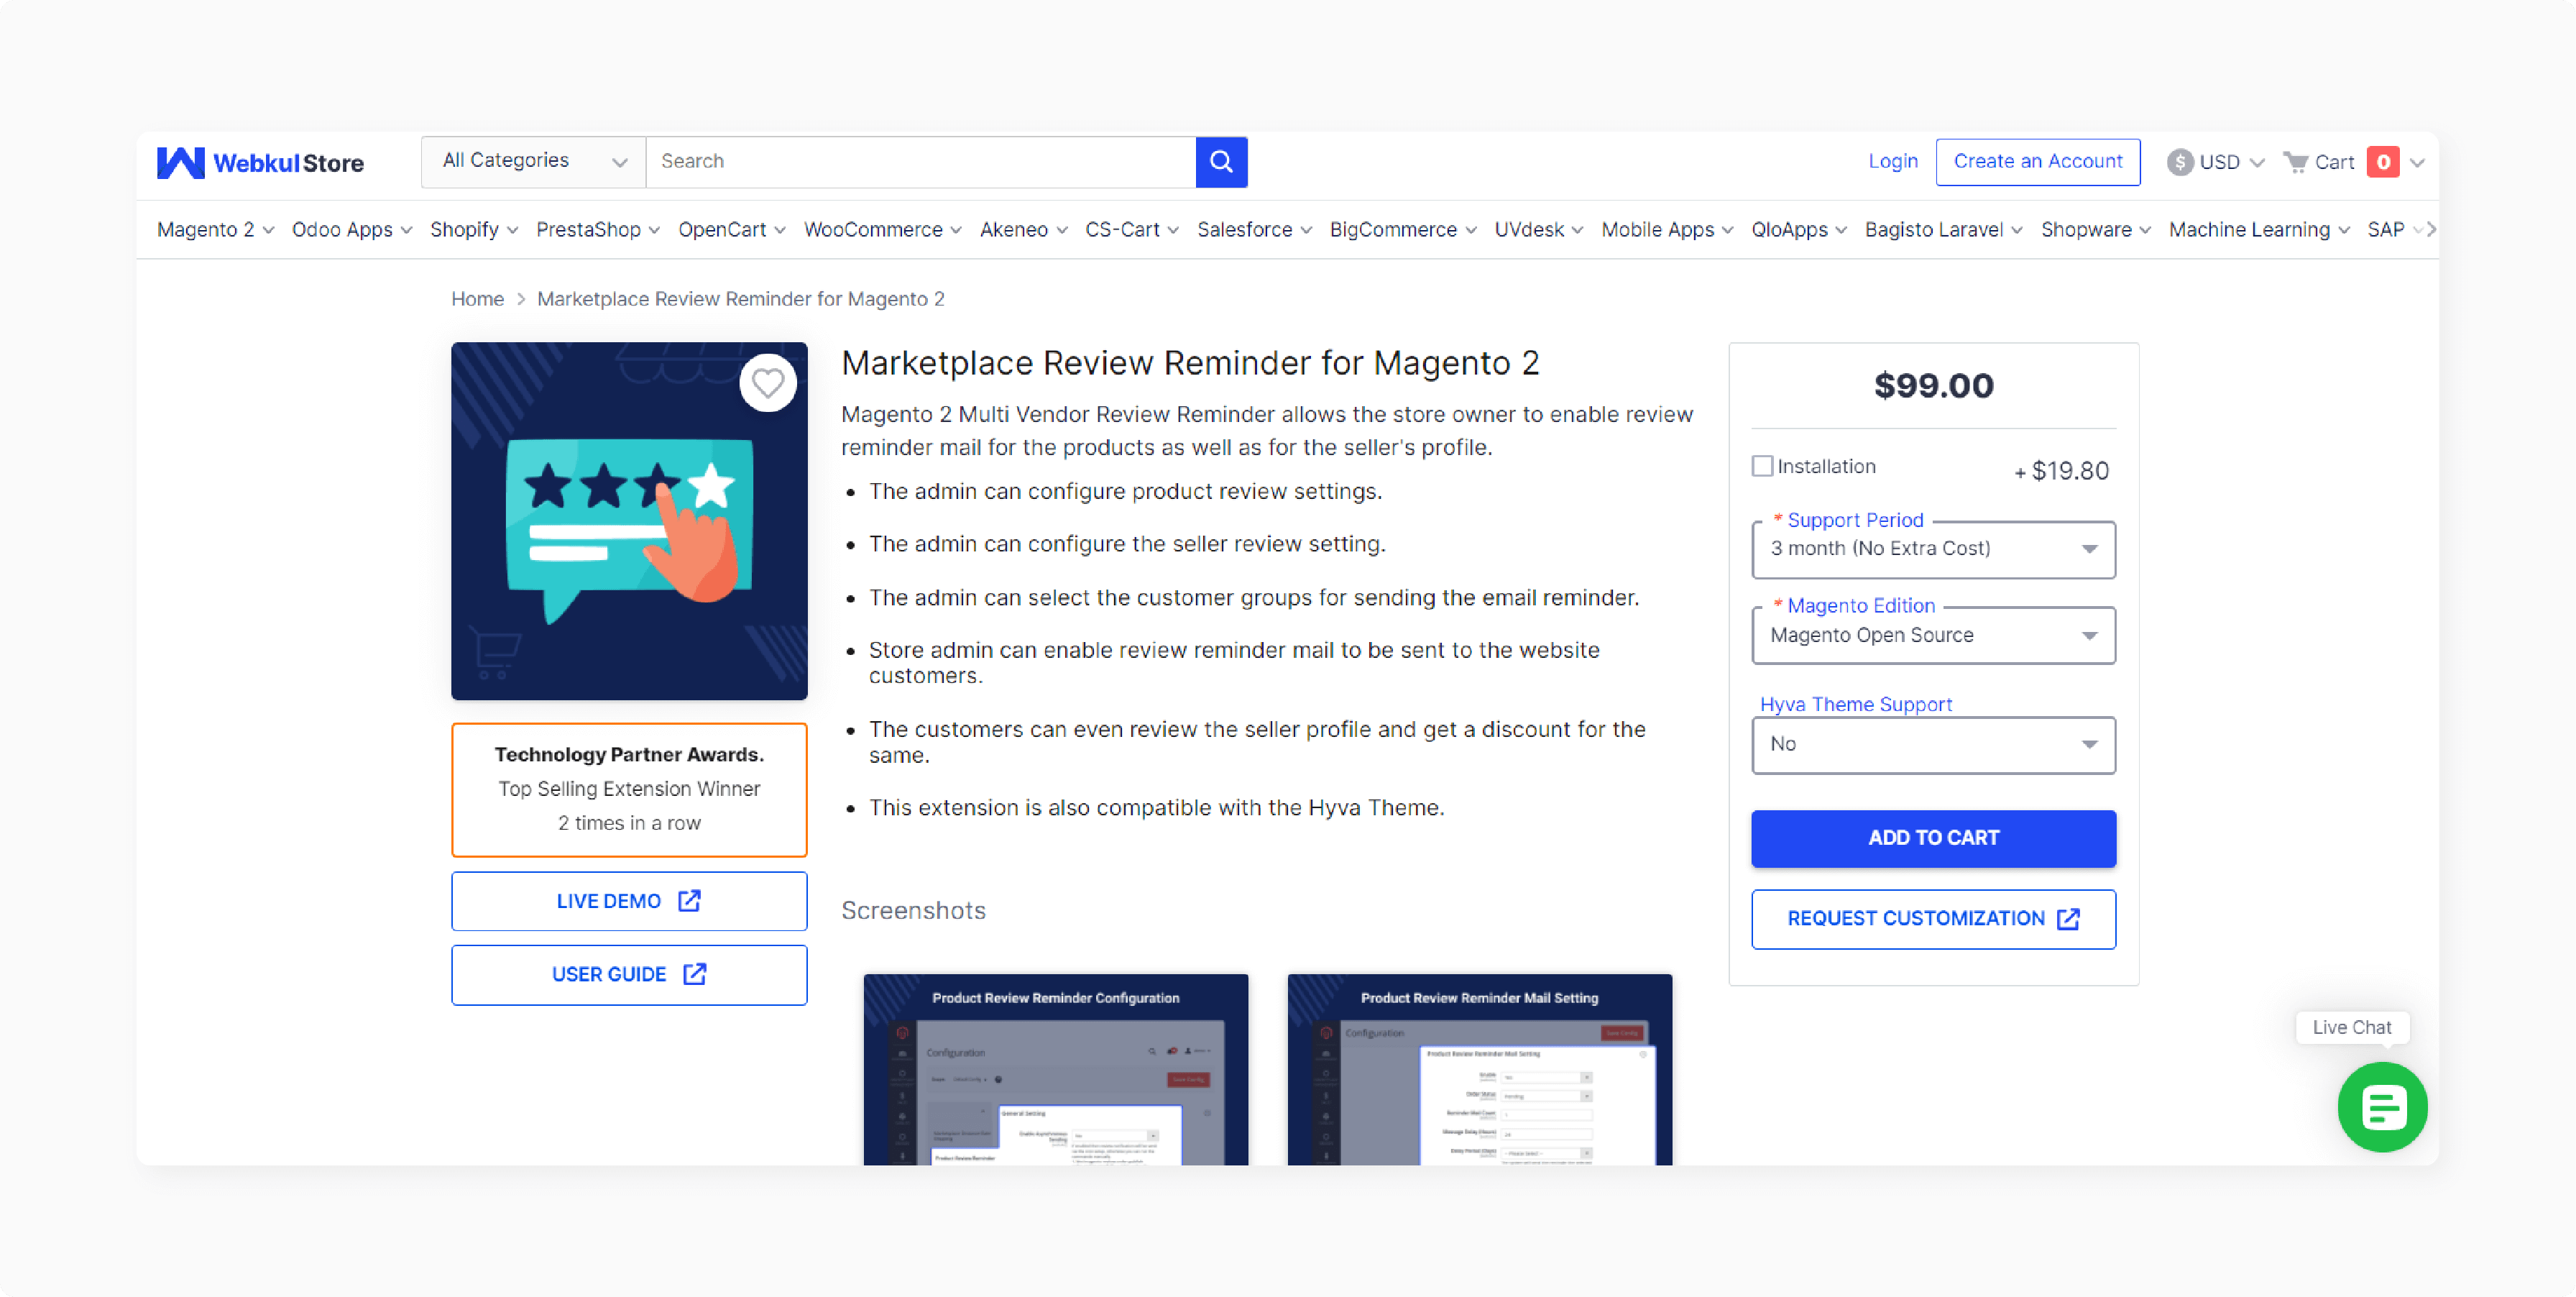Expand the Shopify menu
The width and height of the screenshot is (2576, 1297).
click(474, 230)
